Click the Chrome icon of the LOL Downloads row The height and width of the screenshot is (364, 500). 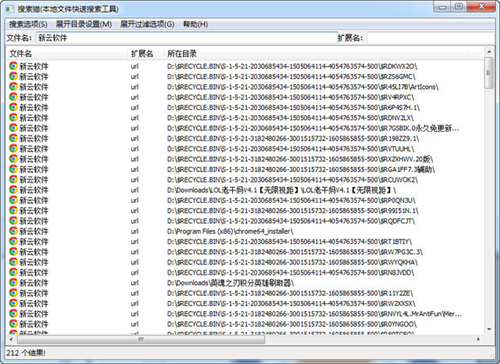(13, 190)
